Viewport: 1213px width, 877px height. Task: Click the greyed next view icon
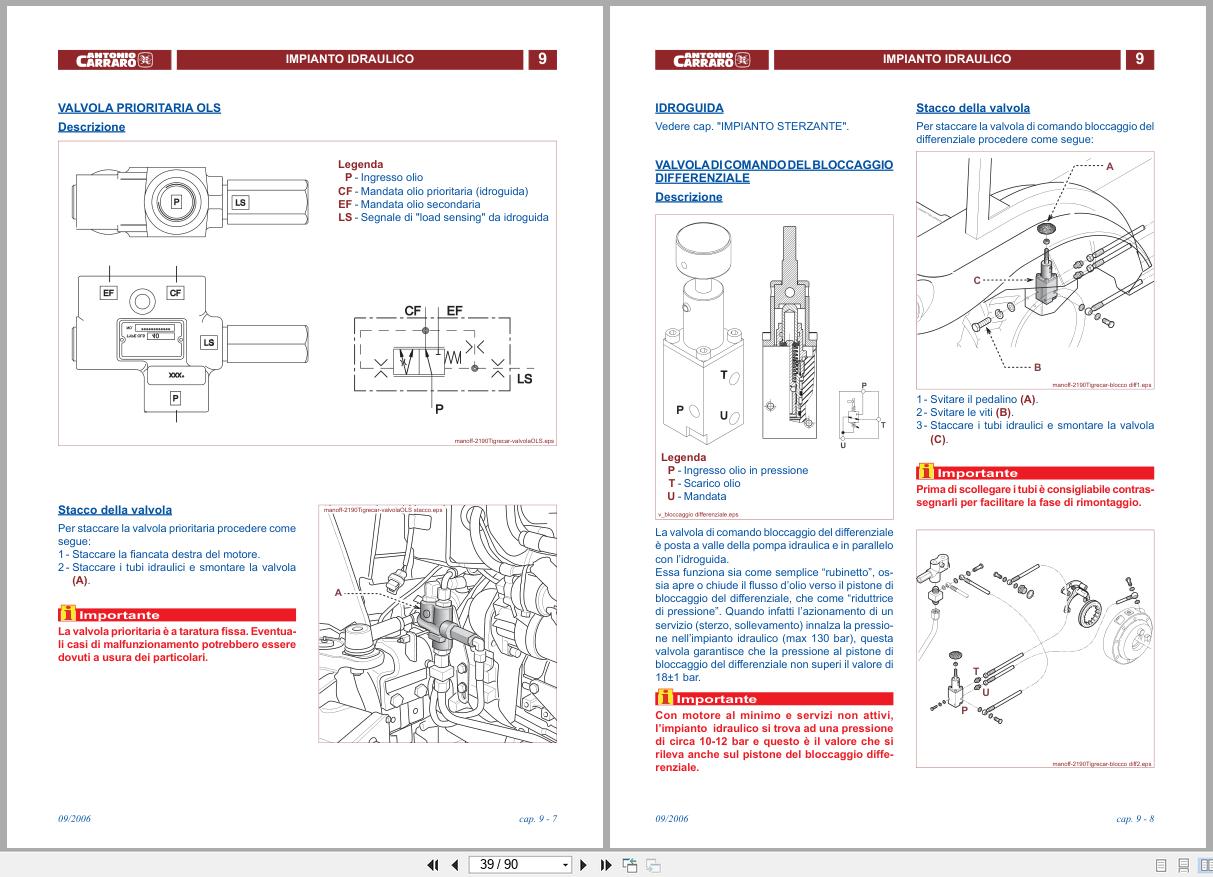653,865
